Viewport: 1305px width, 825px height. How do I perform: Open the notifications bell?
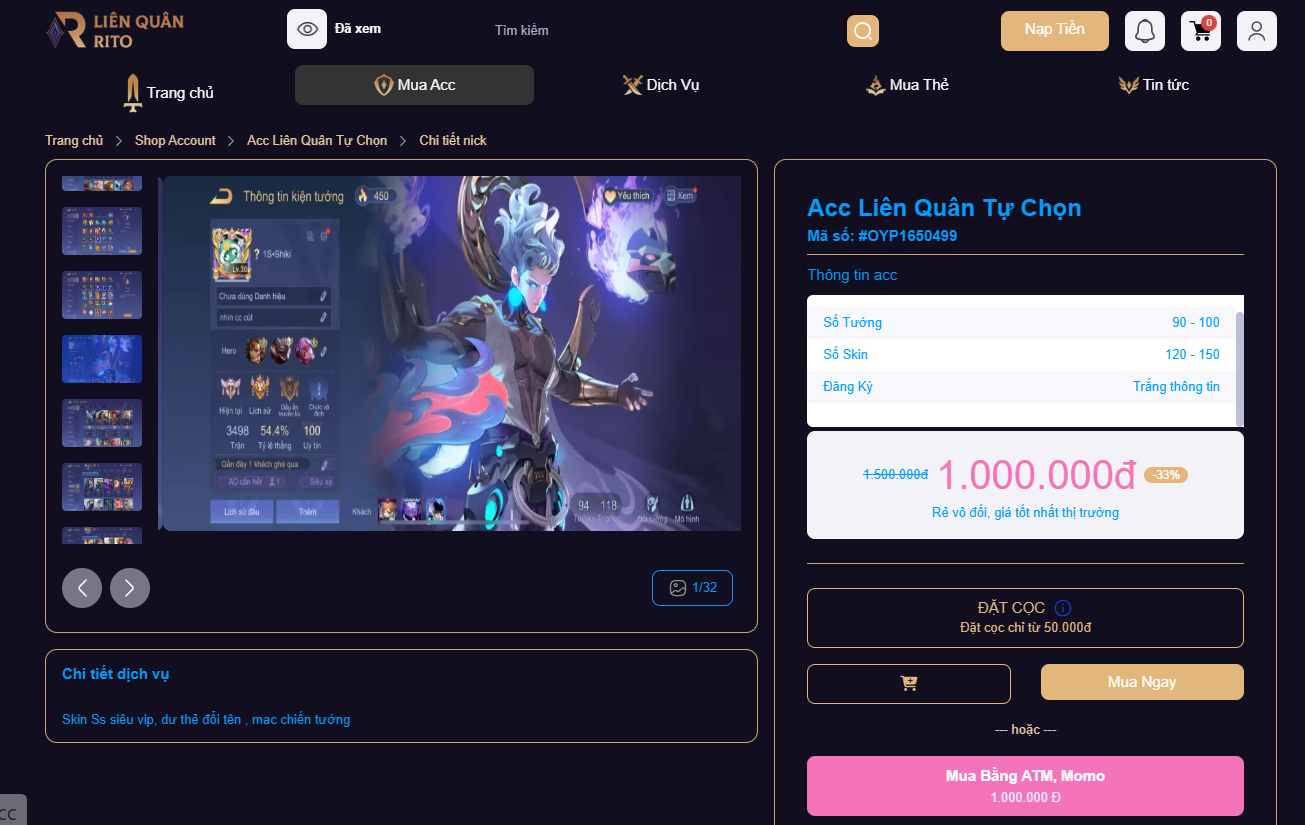pyautogui.click(x=1145, y=31)
